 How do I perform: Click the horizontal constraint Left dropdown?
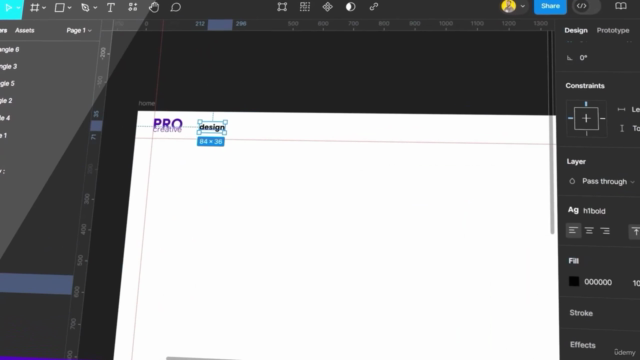pyautogui.click(x=629, y=109)
